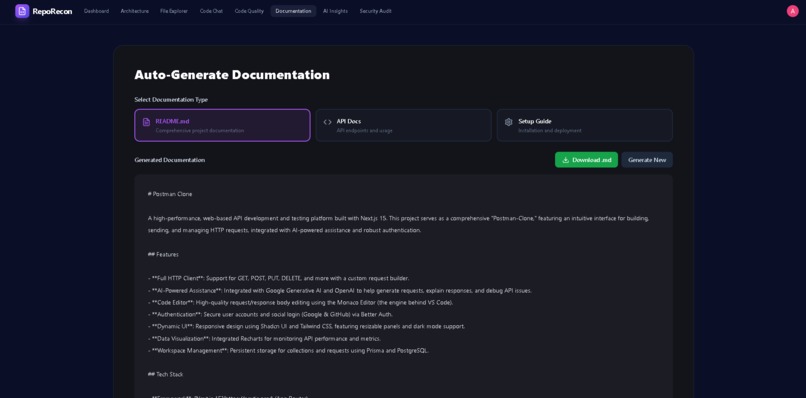Viewport: 806px width, 398px height.
Task: Click 'API endpoints and usage' subtitle
Action: [x=364, y=131]
